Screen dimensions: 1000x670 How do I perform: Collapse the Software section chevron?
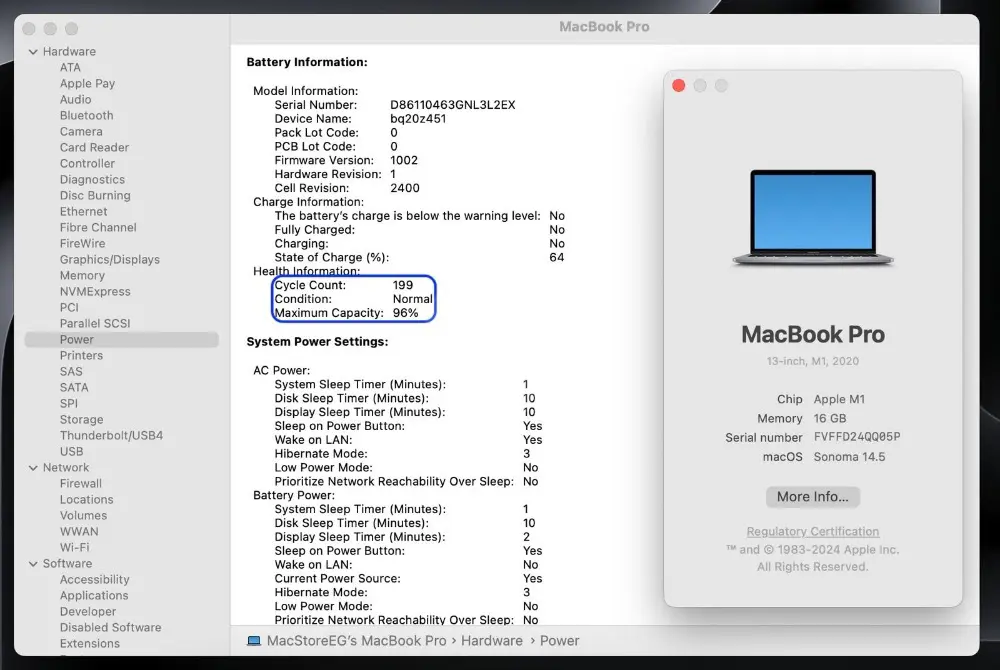click(33, 564)
